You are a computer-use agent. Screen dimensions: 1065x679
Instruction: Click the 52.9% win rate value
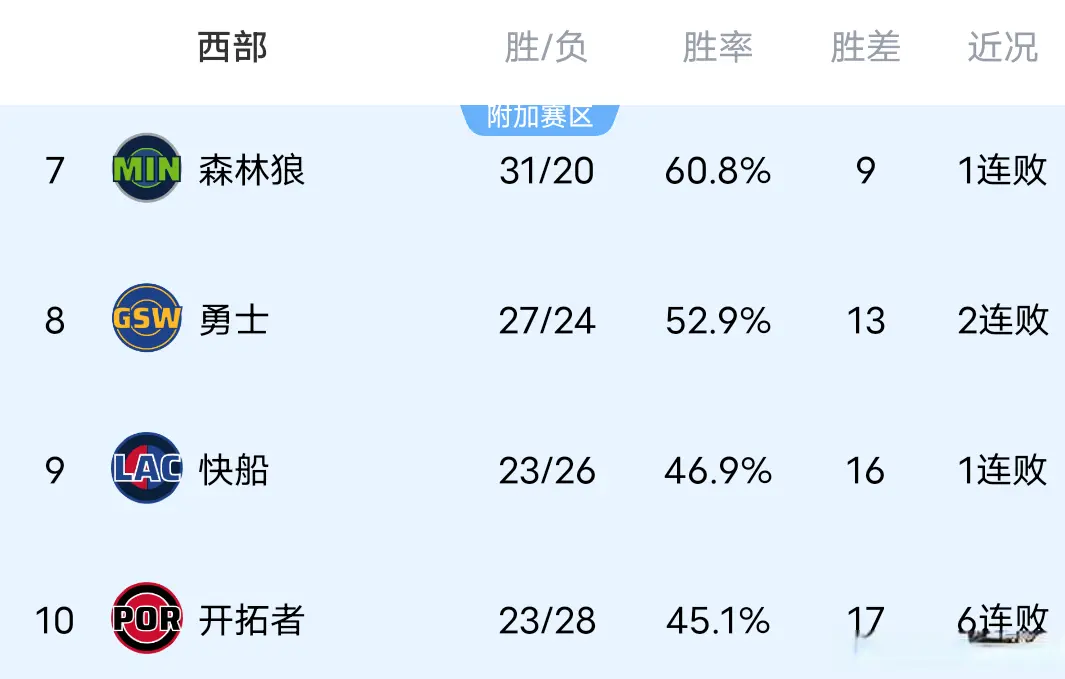tap(717, 321)
